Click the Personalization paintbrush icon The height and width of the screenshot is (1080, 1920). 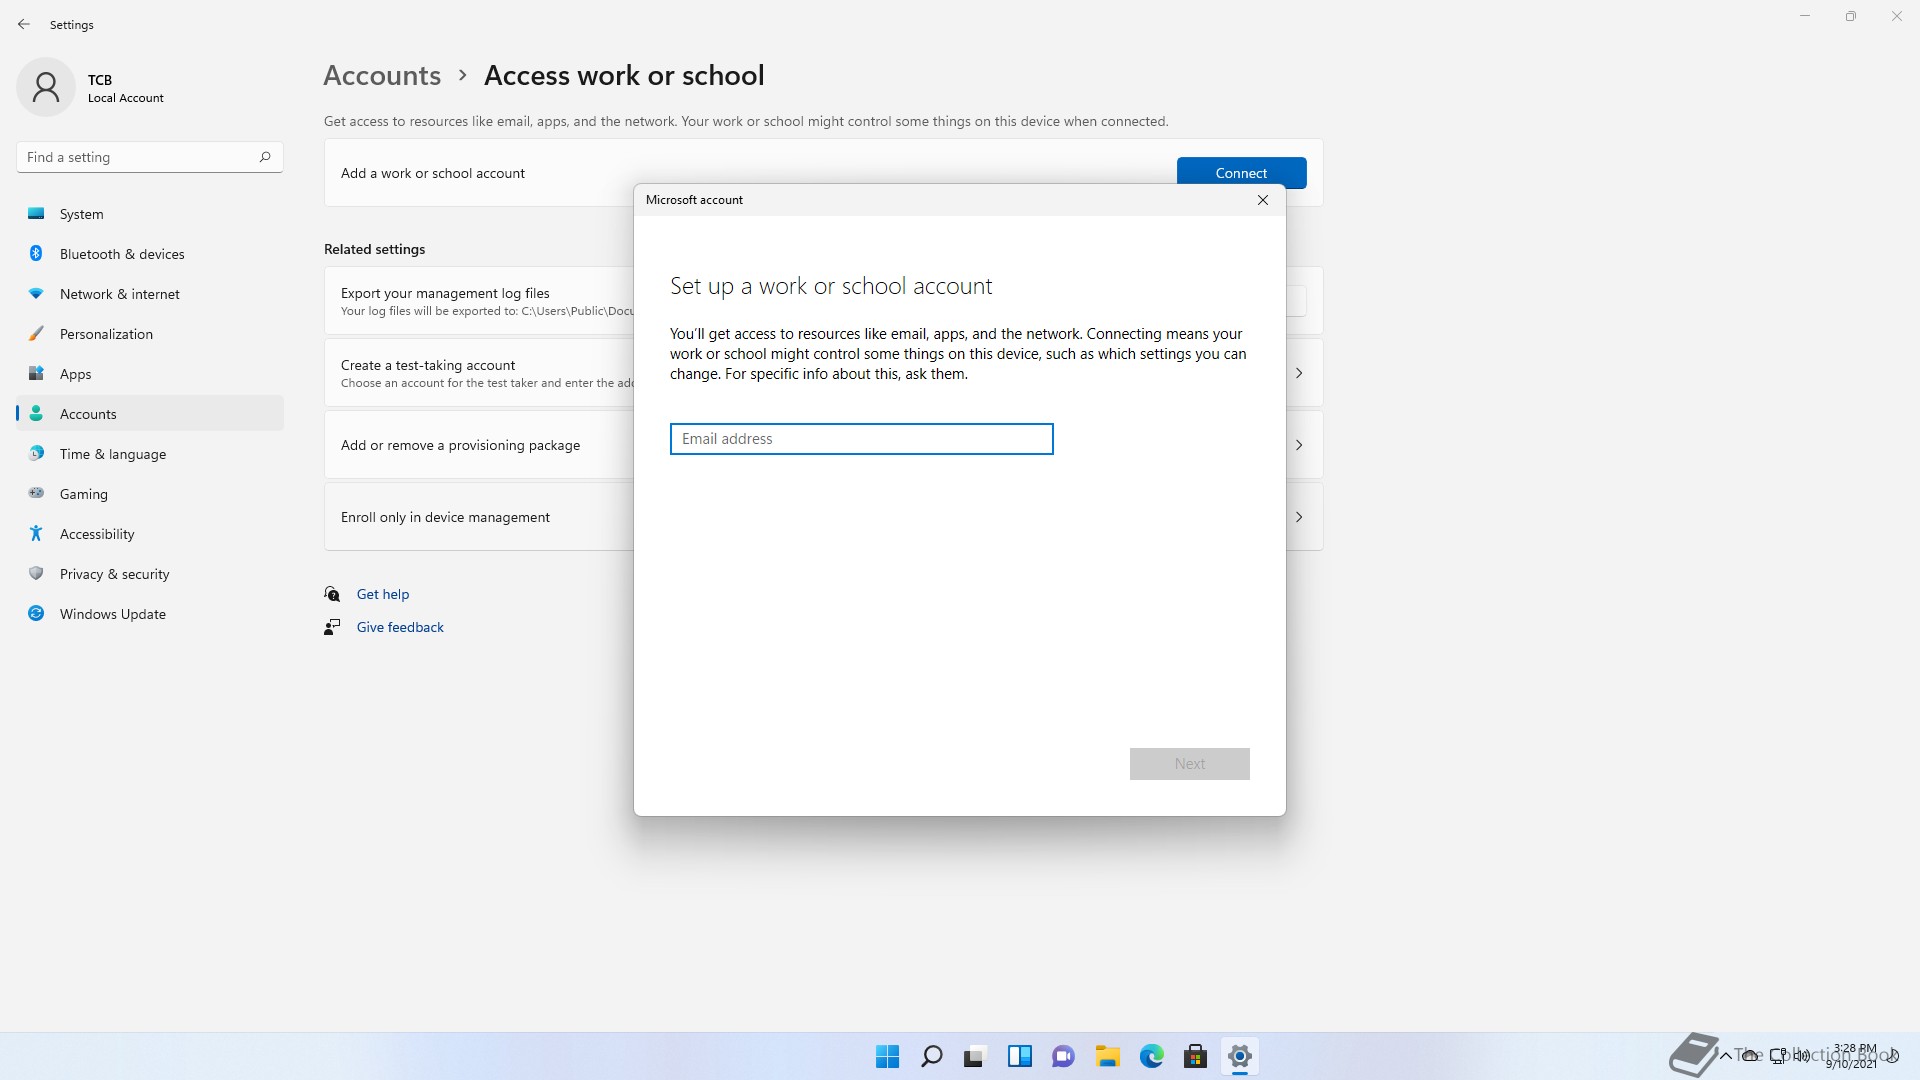(x=36, y=333)
